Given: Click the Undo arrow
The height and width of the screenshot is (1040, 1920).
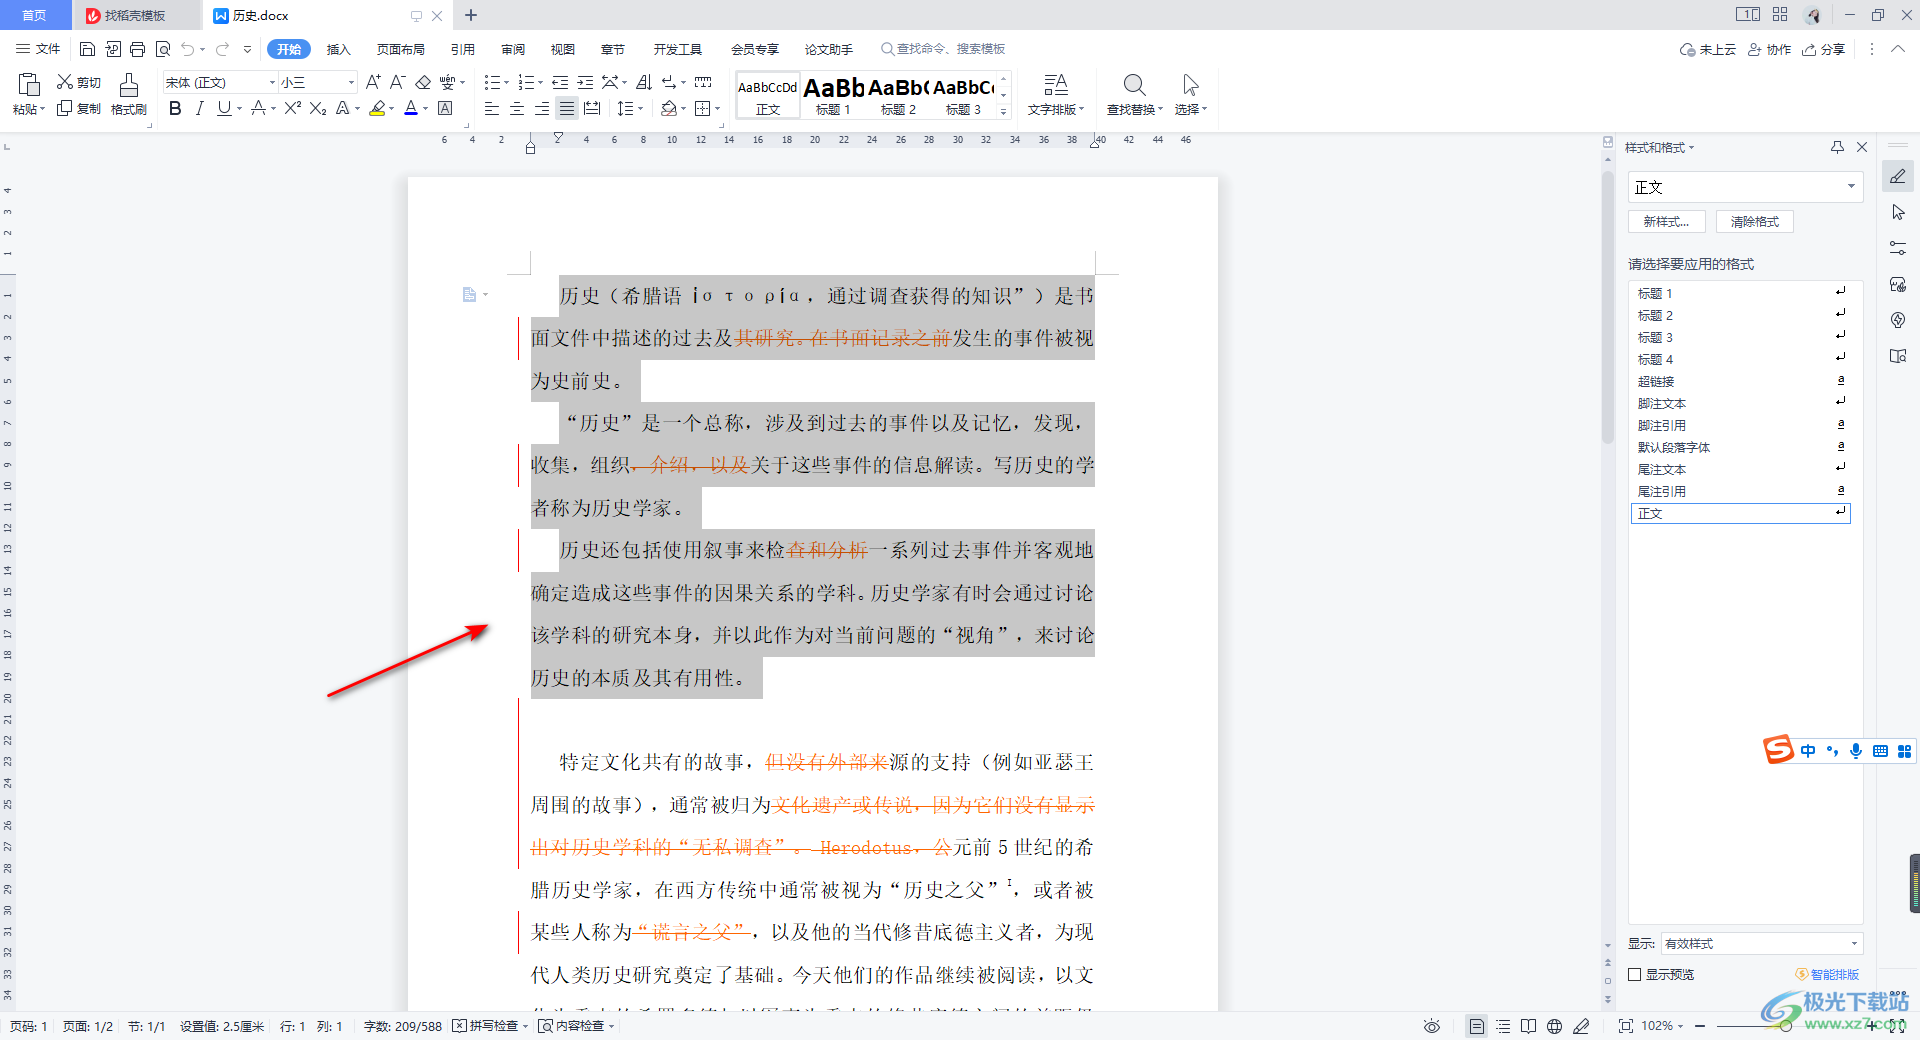Looking at the screenshot, I should (x=188, y=49).
